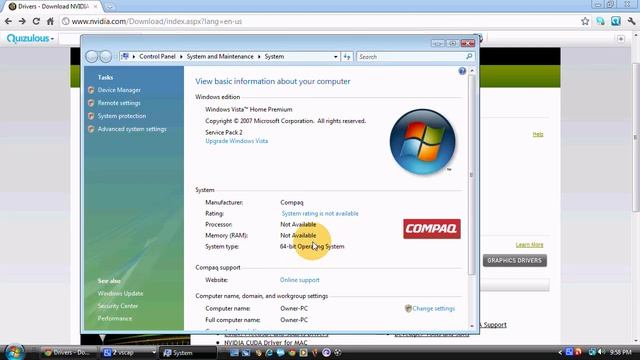640x360 pixels.
Task: Click Change settings for computer name
Action: pyautogui.click(x=433, y=309)
